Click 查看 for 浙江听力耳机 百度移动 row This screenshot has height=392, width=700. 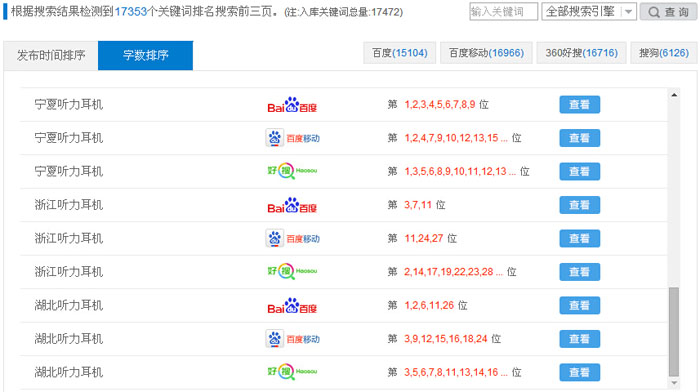point(579,238)
